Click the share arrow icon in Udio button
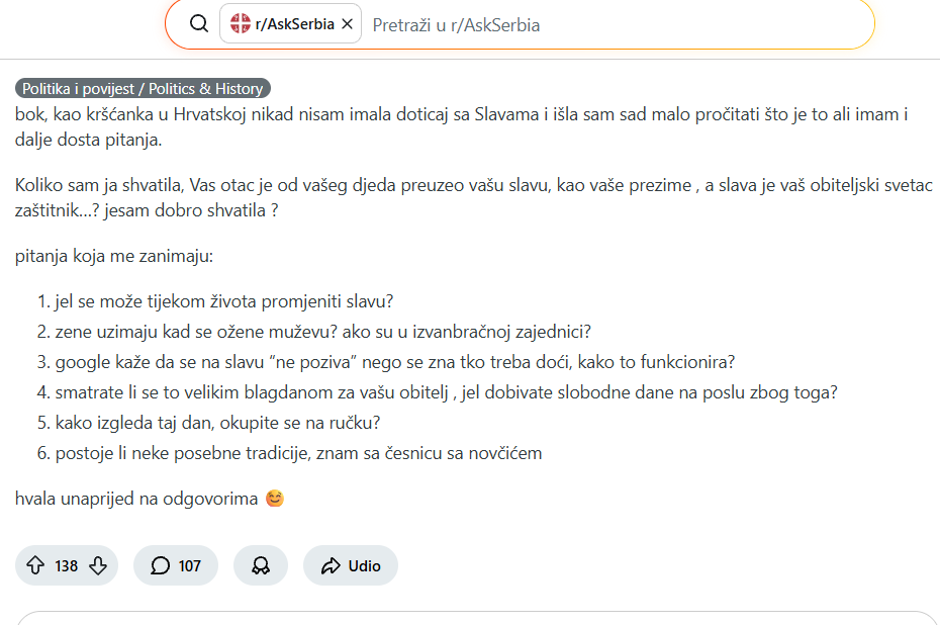 tap(330, 565)
